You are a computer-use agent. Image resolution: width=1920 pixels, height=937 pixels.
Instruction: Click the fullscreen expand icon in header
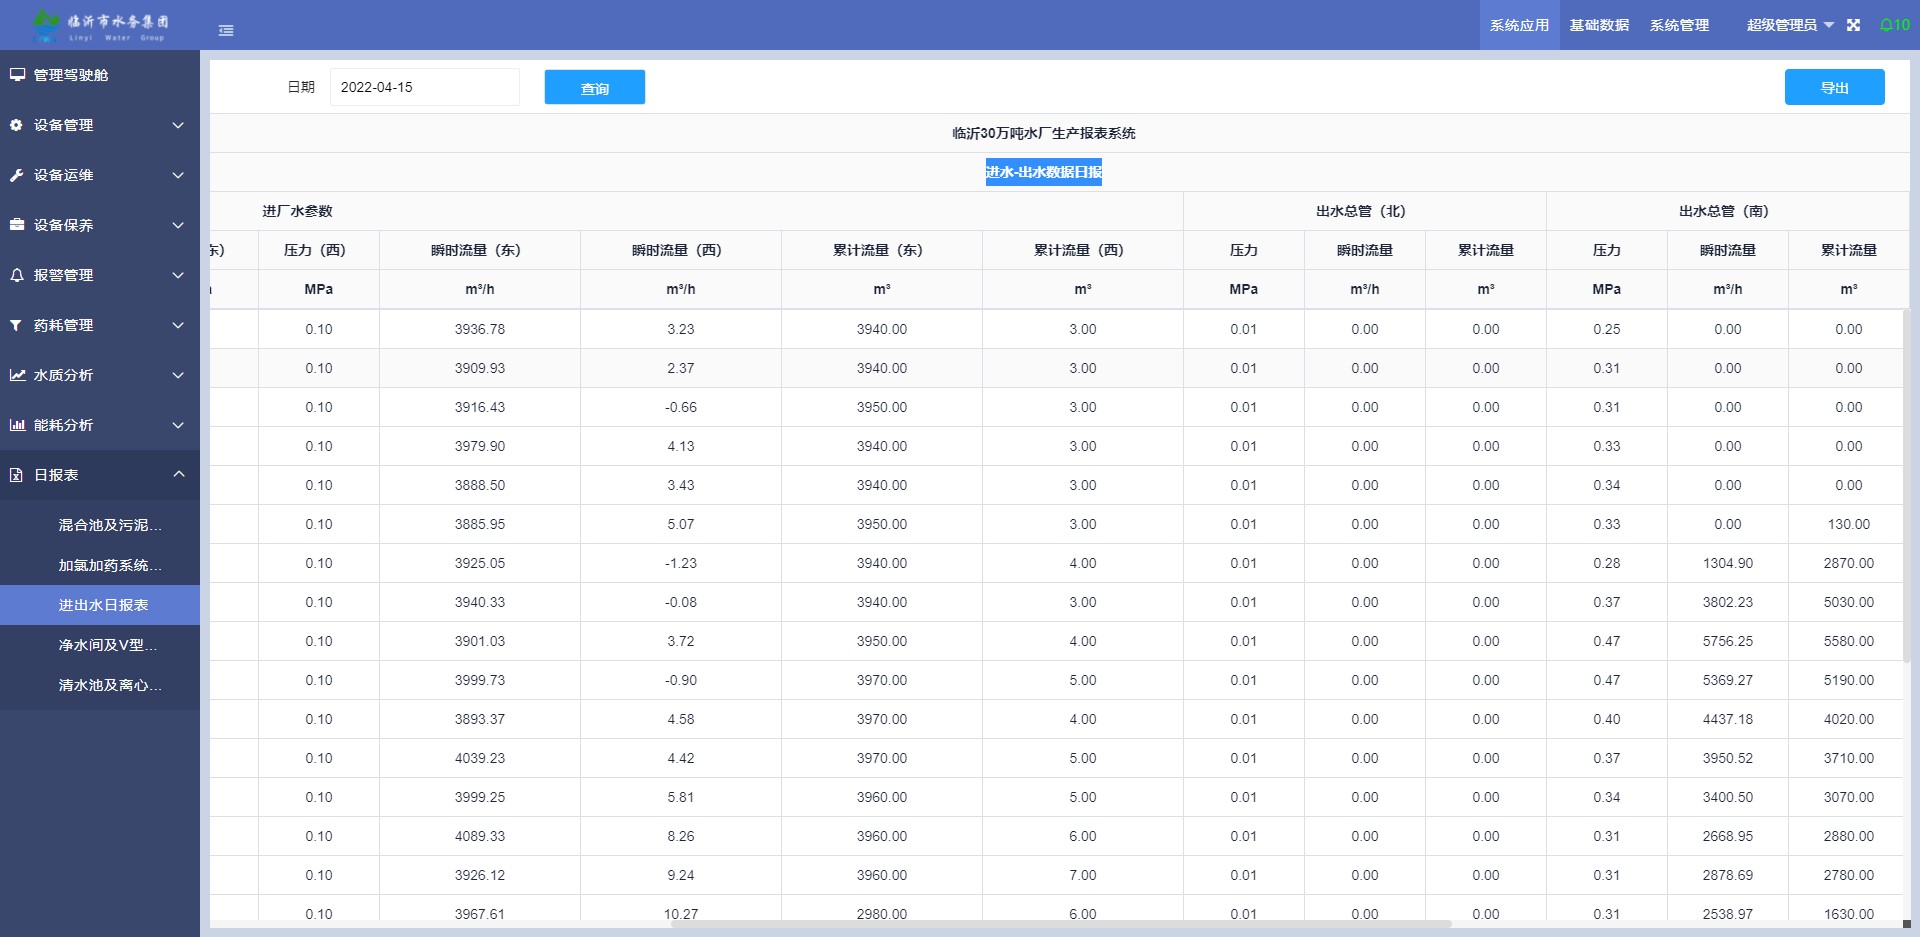coord(1853,25)
